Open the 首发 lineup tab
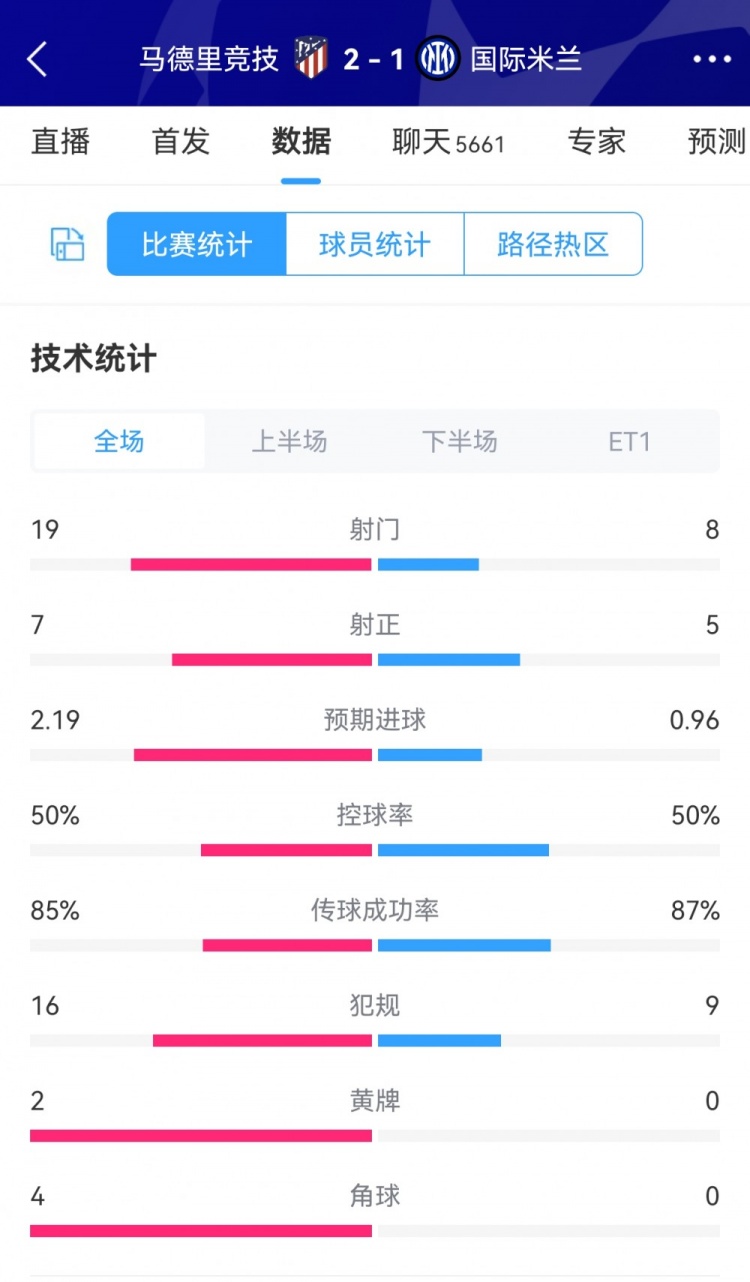Viewport: 750px width, 1282px height. [x=181, y=142]
